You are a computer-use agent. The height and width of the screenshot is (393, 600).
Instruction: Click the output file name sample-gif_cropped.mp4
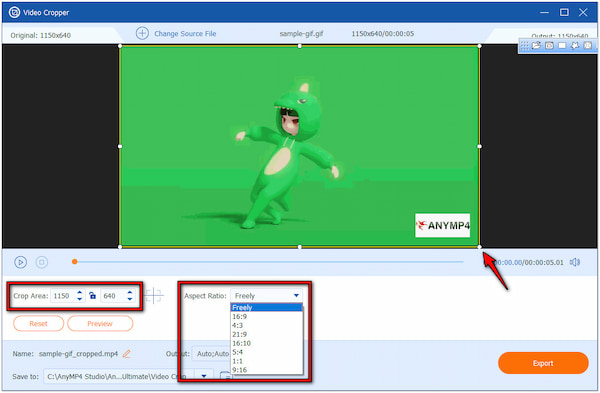78,354
